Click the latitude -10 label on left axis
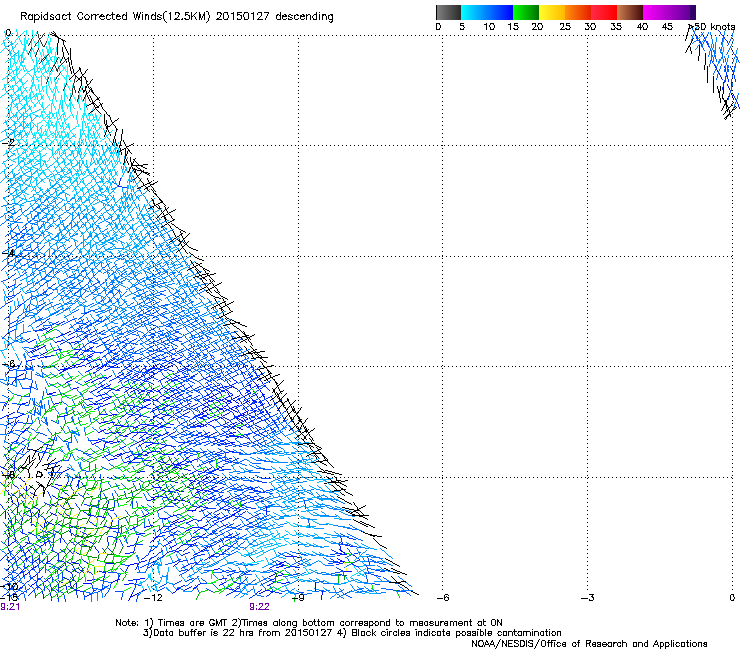The width and height of the screenshot is (740, 650). (x=9, y=586)
